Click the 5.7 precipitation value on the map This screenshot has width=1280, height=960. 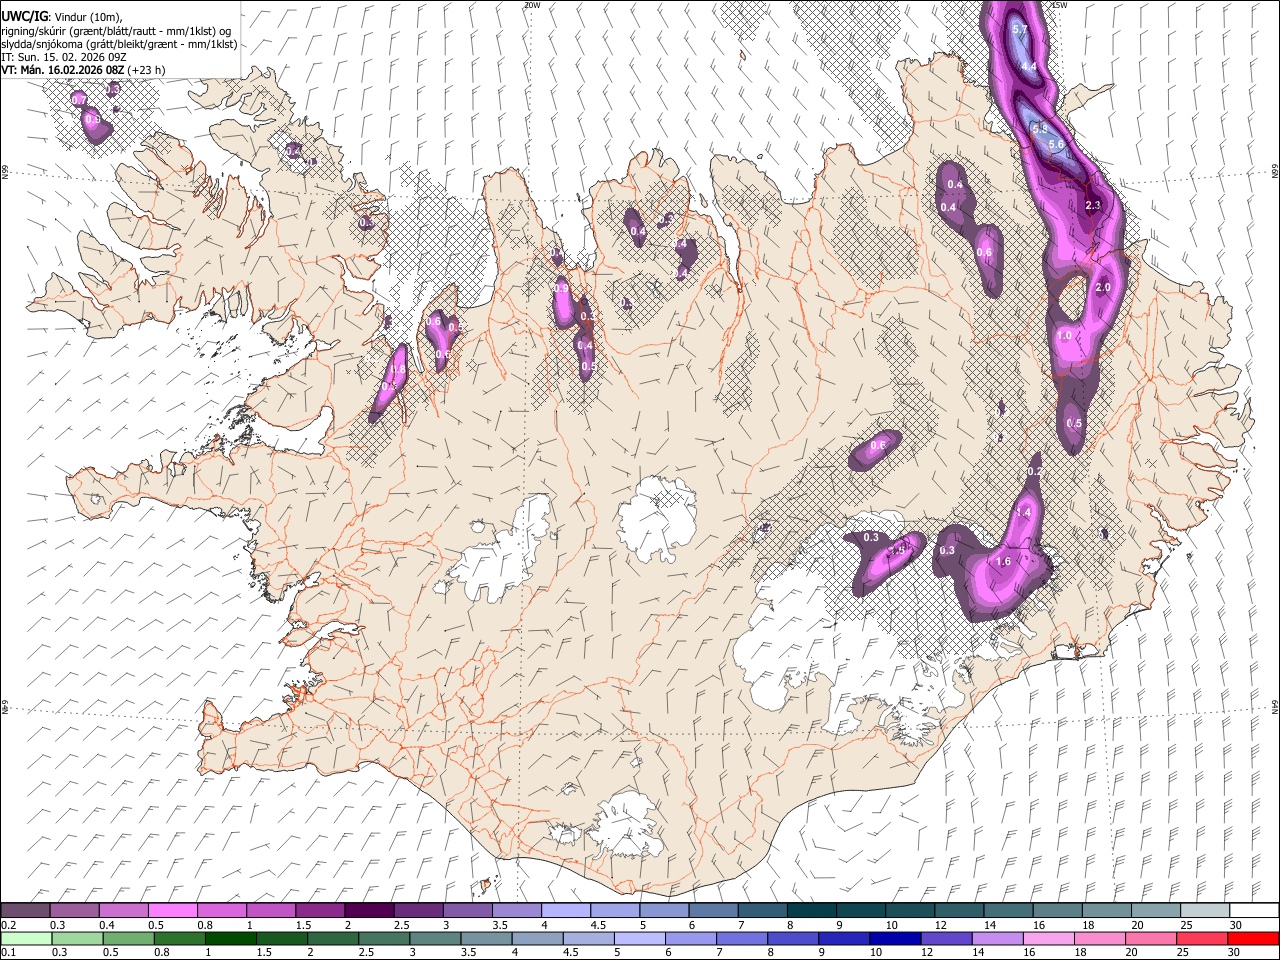pos(1020,30)
